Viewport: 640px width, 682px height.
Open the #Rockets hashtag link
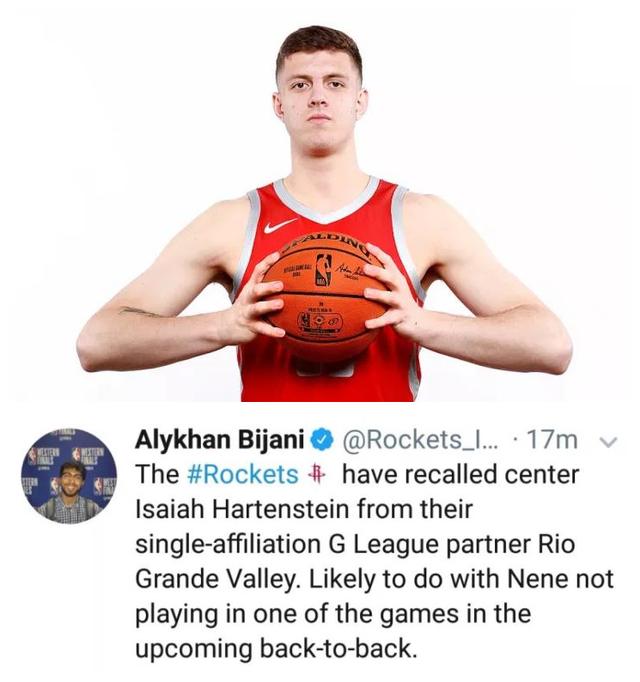[x=243, y=474]
